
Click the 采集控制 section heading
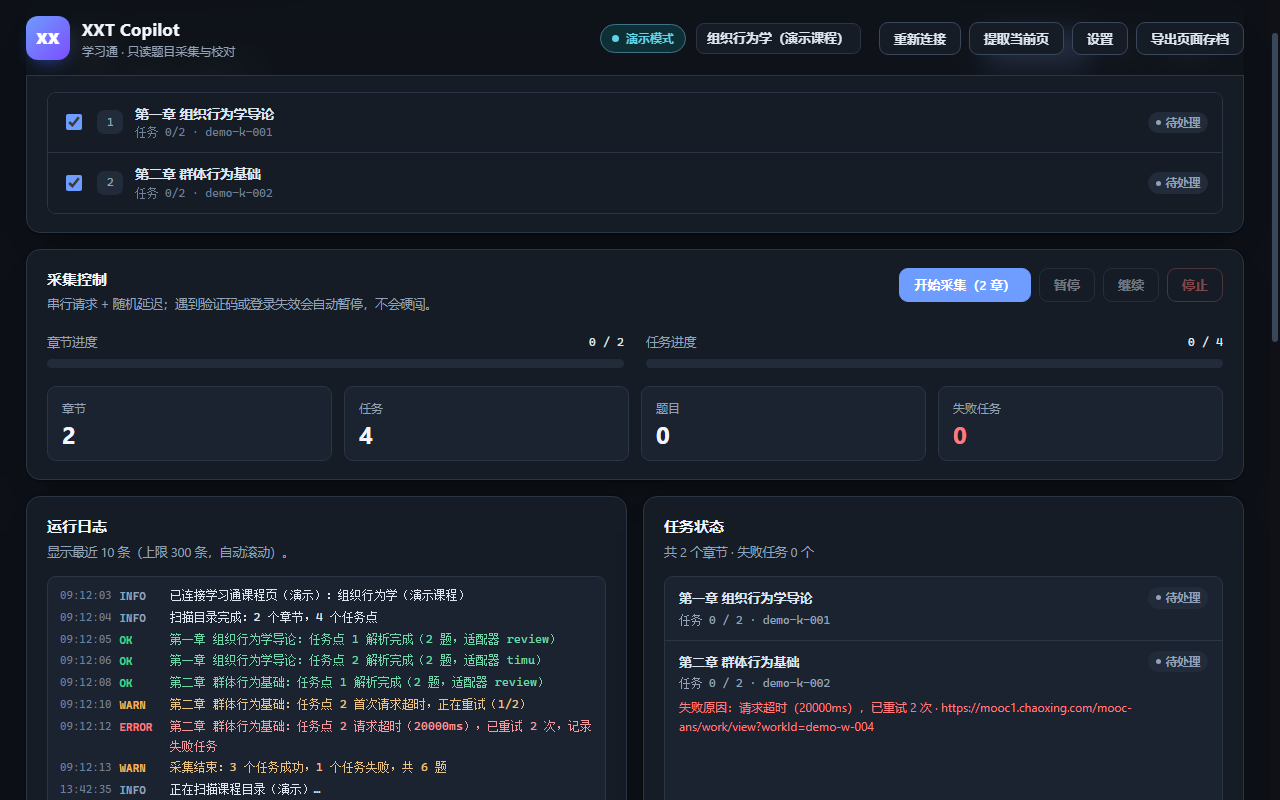tap(77, 280)
